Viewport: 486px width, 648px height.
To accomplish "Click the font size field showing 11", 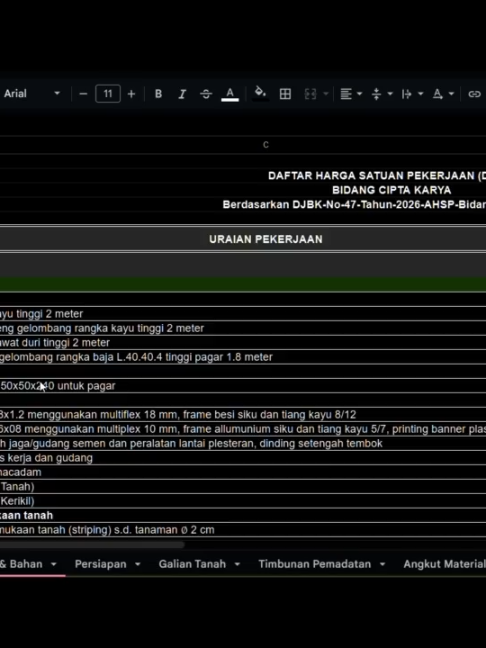I will click(108, 94).
